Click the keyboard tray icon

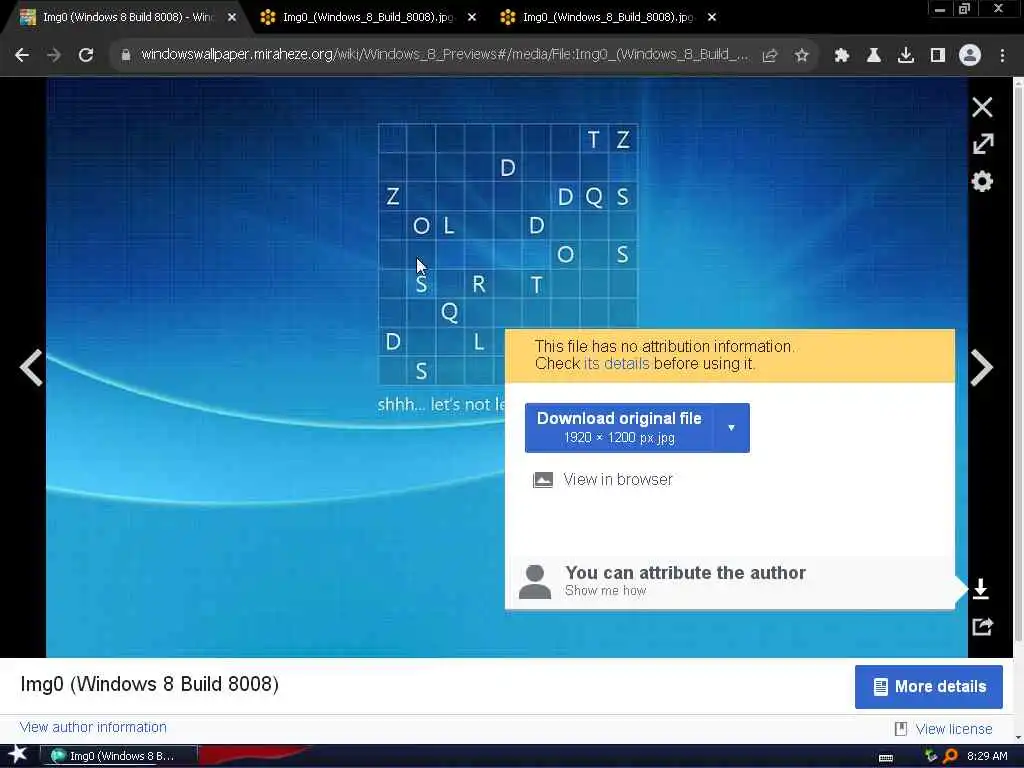coord(886,757)
